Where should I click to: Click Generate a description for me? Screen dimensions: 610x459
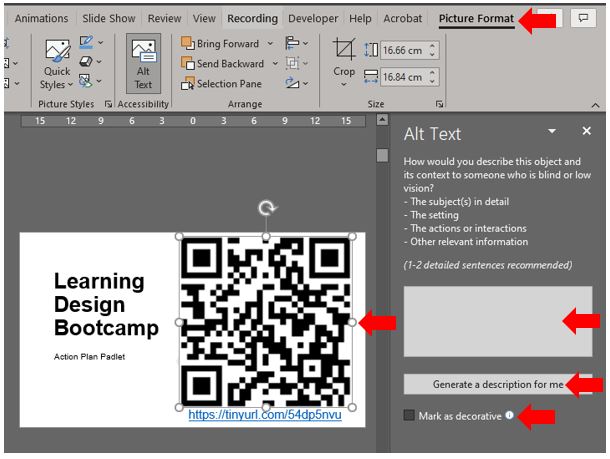pos(498,384)
